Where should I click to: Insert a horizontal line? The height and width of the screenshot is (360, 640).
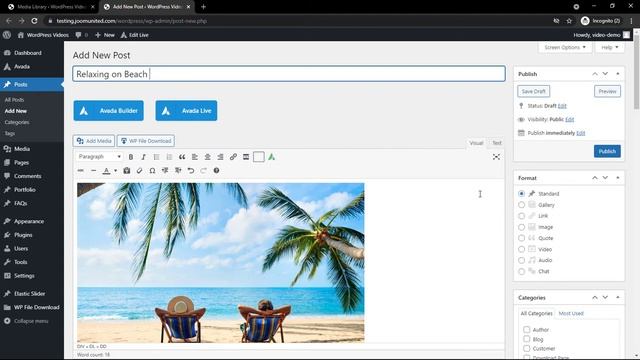[x=93, y=171]
